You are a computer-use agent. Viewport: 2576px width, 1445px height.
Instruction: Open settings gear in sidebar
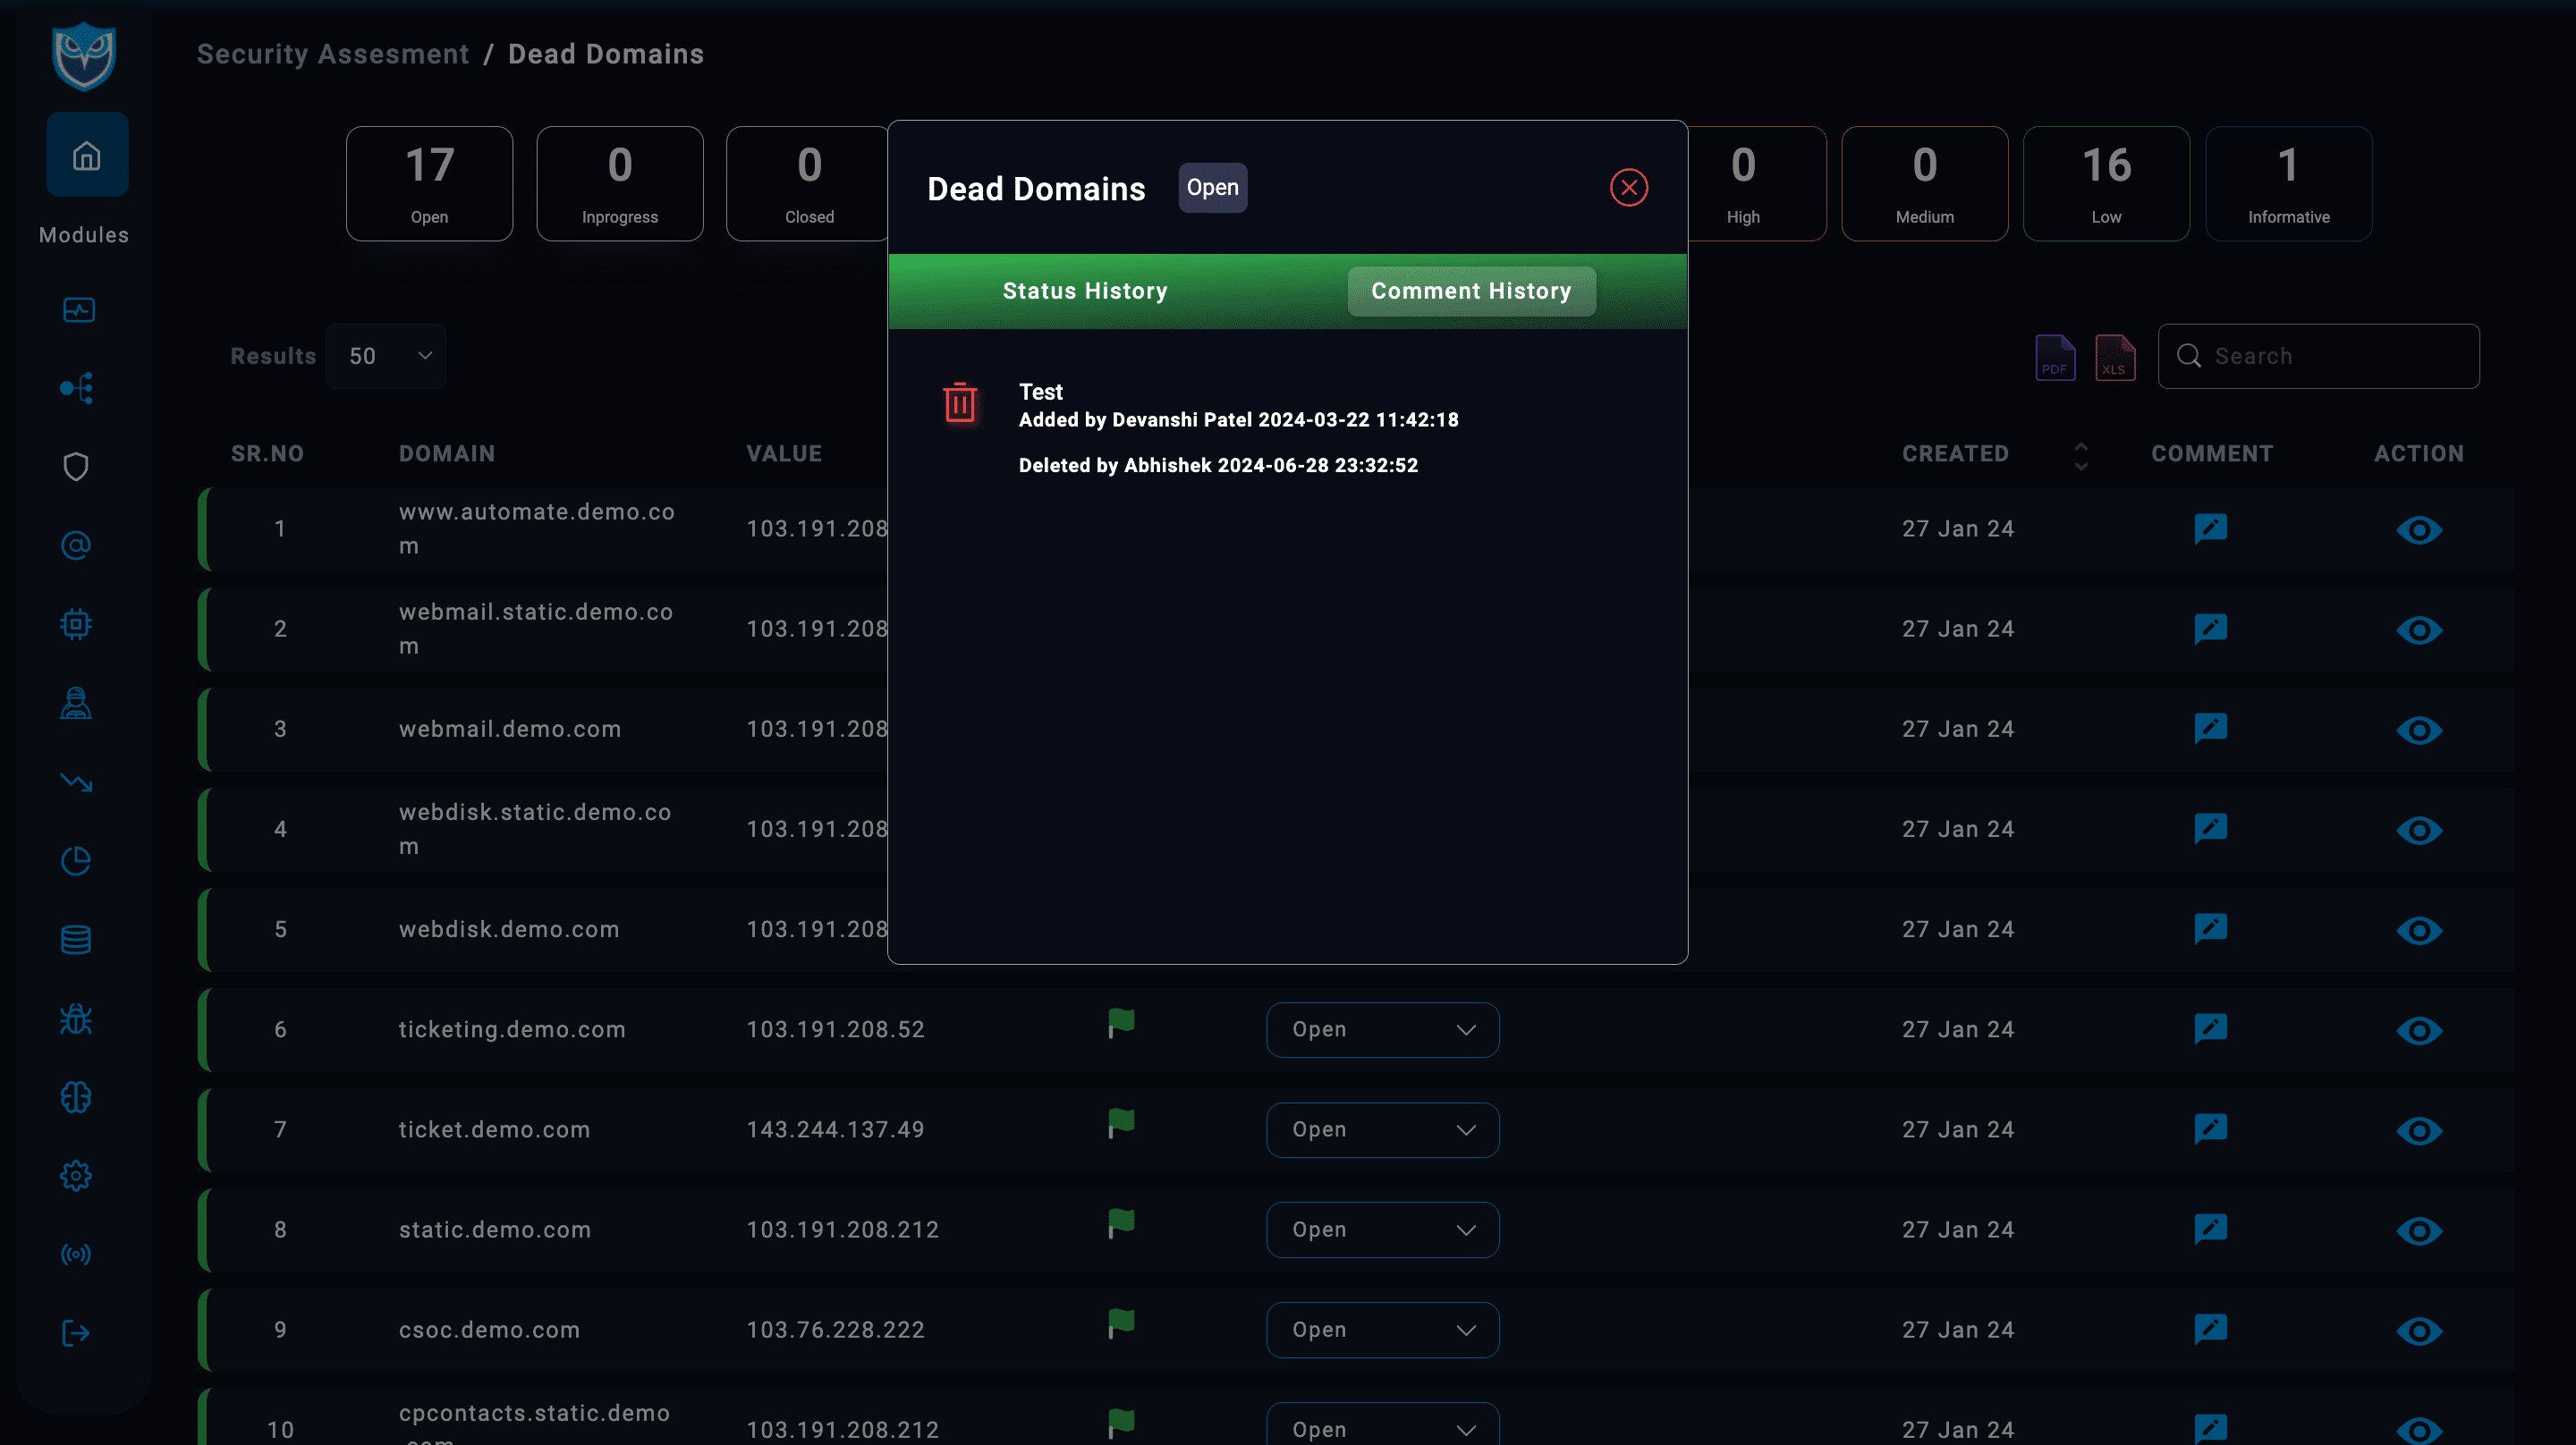coord(76,1176)
